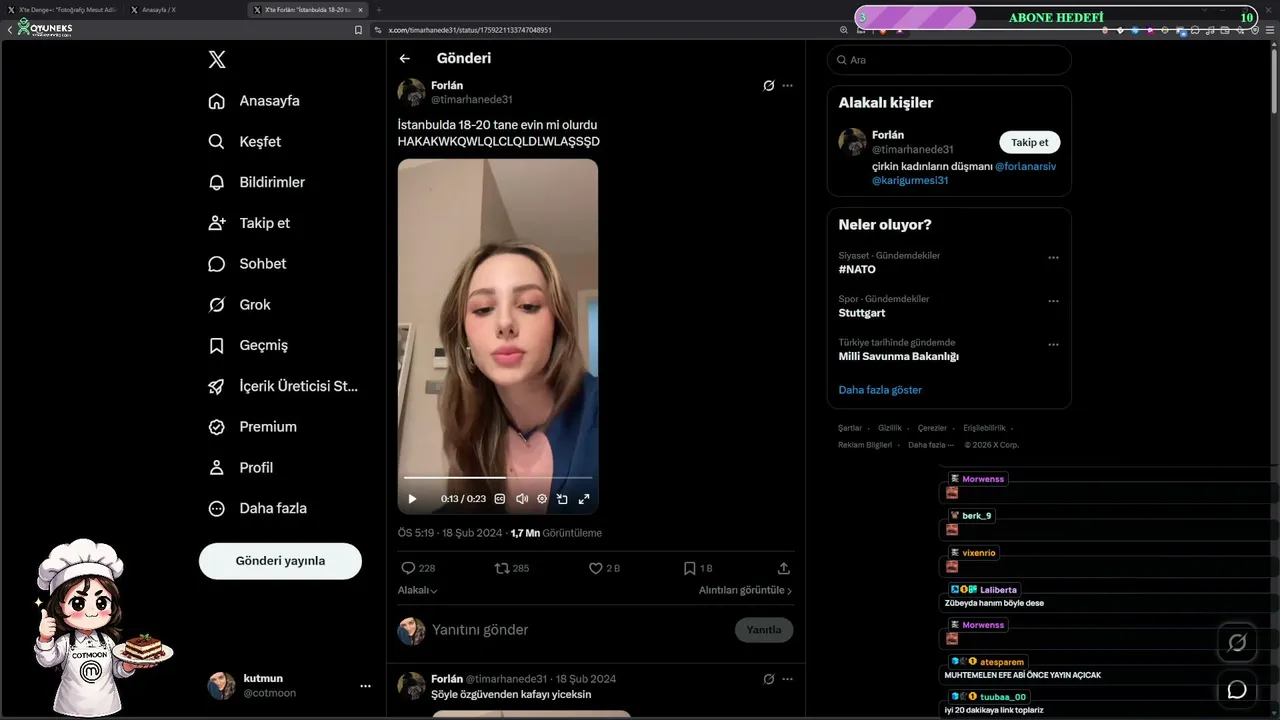Bookmark this page from the address bar
The height and width of the screenshot is (720, 1280).
click(358, 30)
